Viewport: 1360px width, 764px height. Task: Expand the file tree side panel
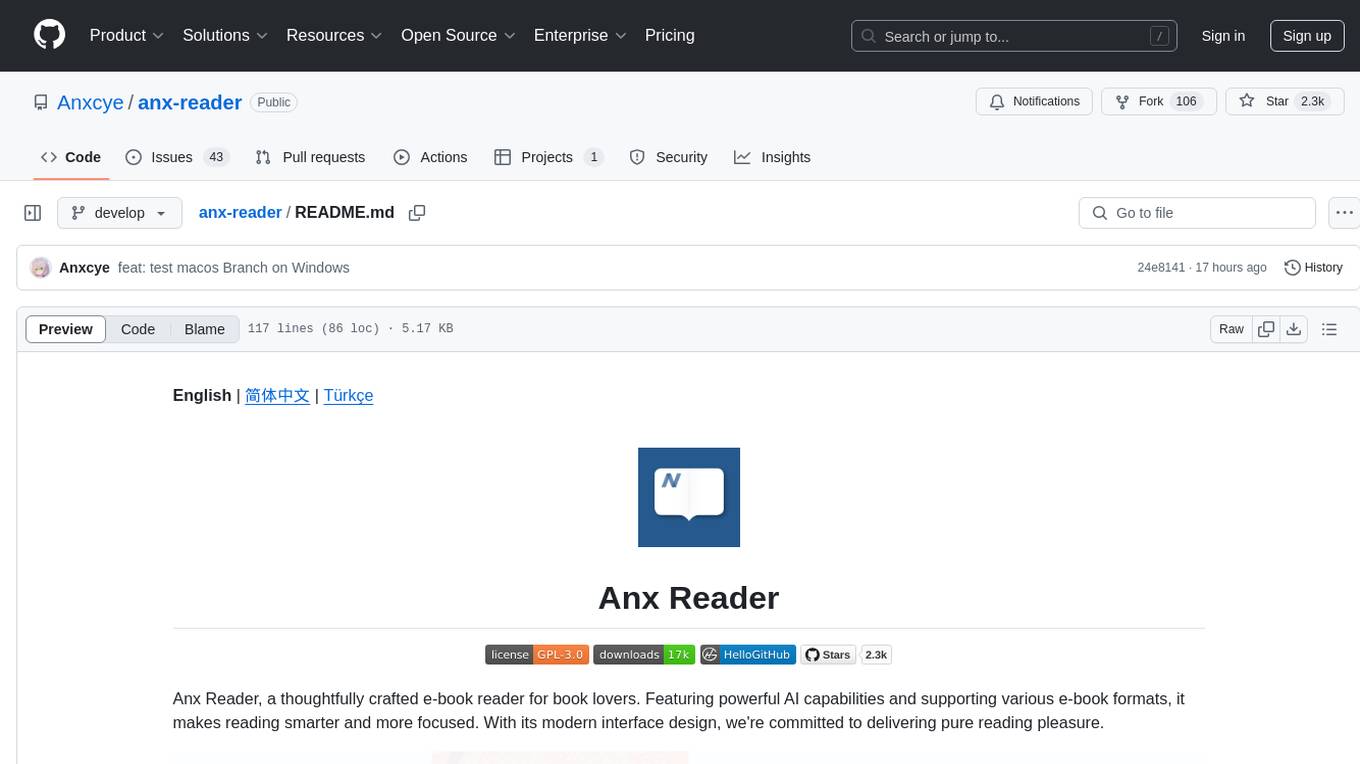point(33,213)
